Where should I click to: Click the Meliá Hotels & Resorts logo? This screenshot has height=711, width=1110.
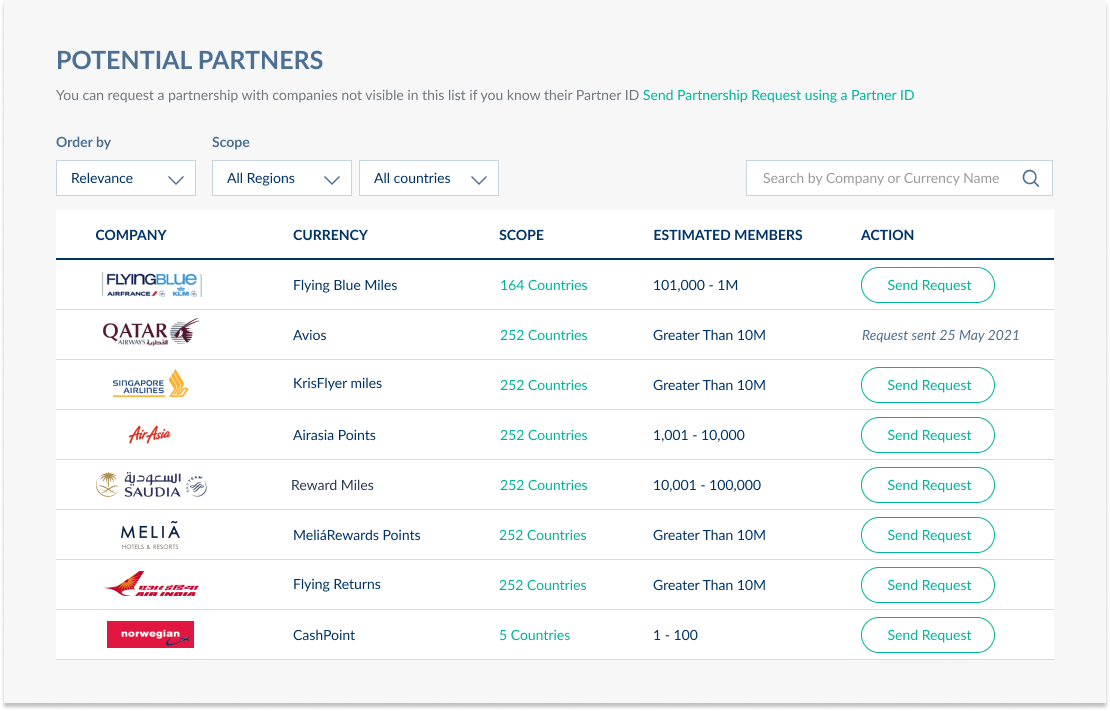click(150, 534)
